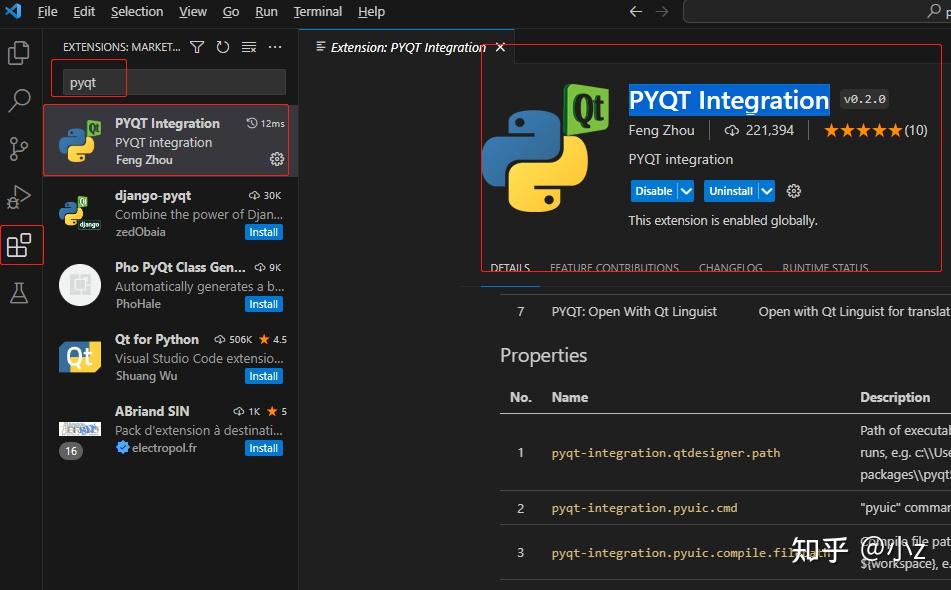Disable the PYQT Integration extension

[655, 191]
